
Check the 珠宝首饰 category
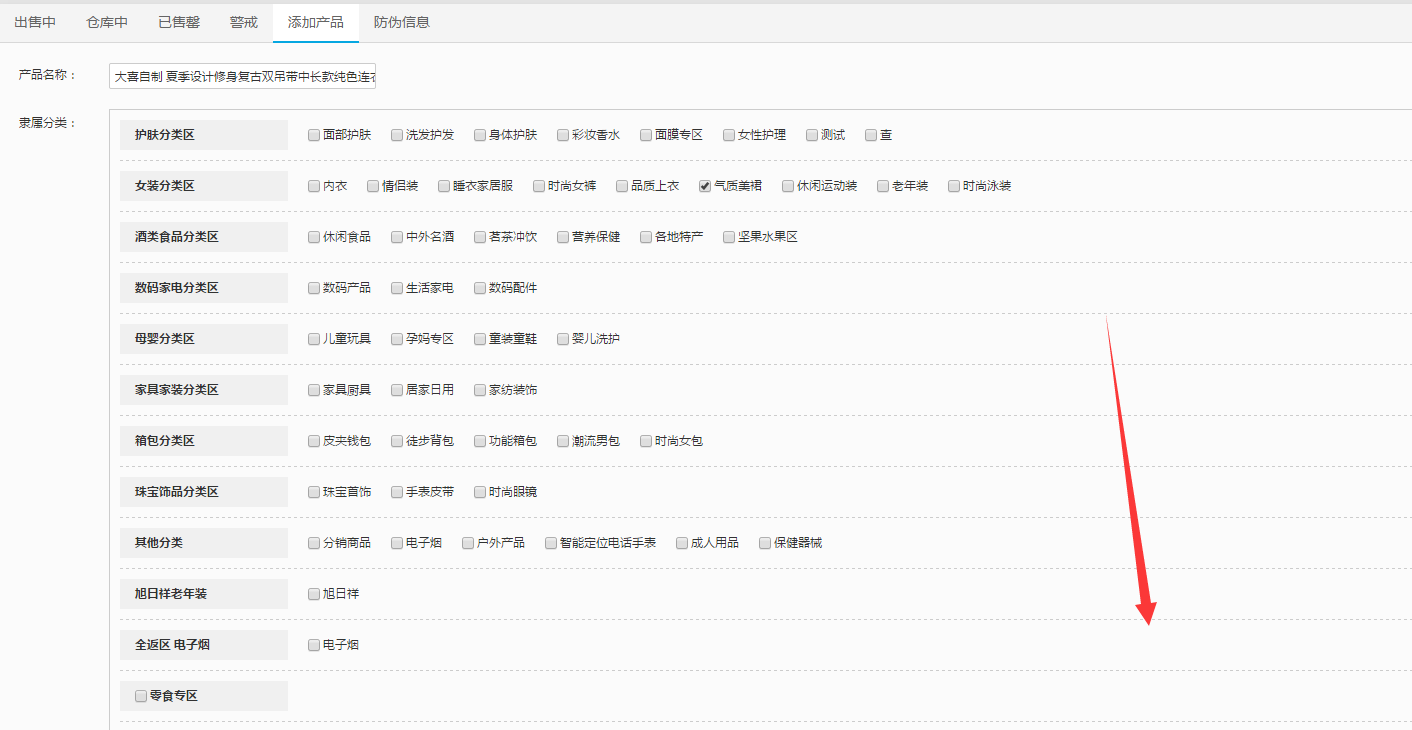click(314, 492)
